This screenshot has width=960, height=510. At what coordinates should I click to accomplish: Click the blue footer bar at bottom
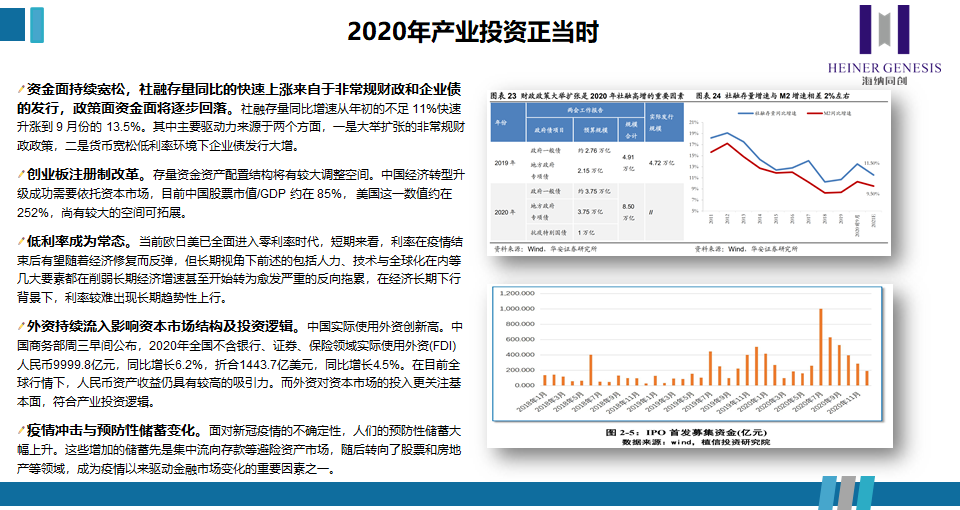pyautogui.click(x=400, y=495)
